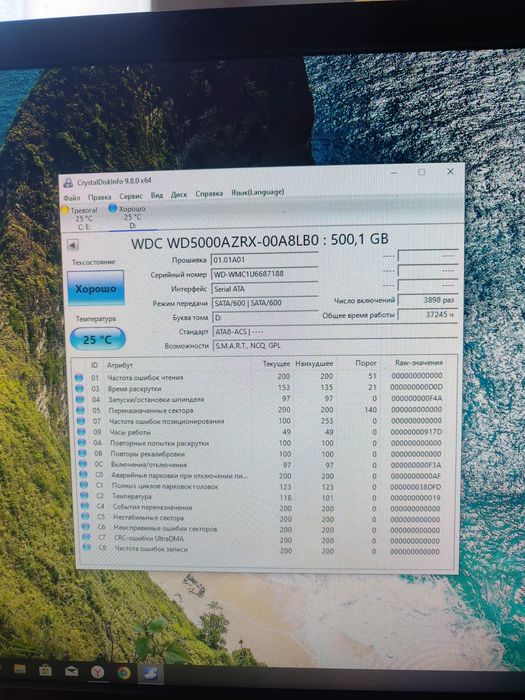Click the status dot for CRC-ошибки UltraDMA
Image resolution: width=525 pixels, height=700 pixels.
(86, 537)
